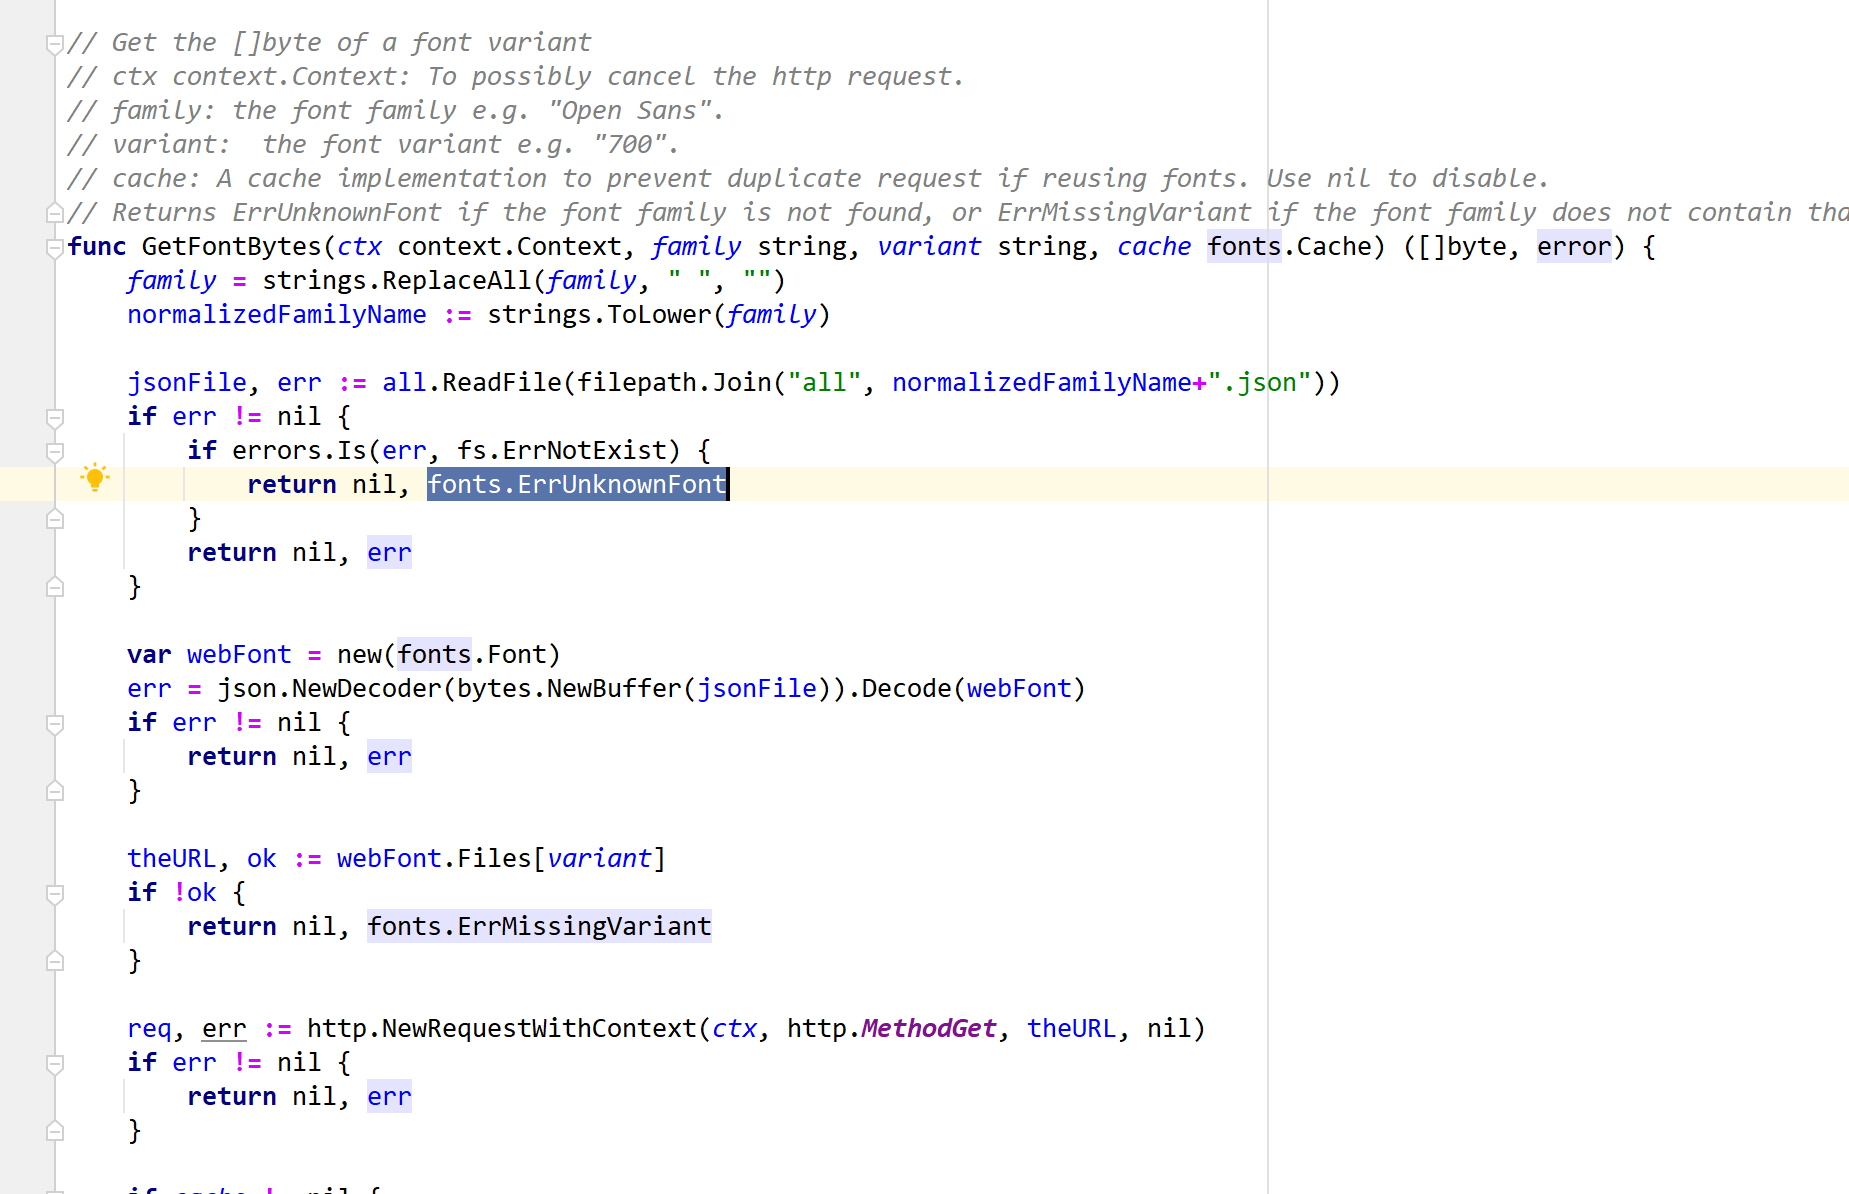Click the 'ok' variable in theURL assignment
The height and width of the screenshot is (1194, 1849).
click(x=262, y=859)
